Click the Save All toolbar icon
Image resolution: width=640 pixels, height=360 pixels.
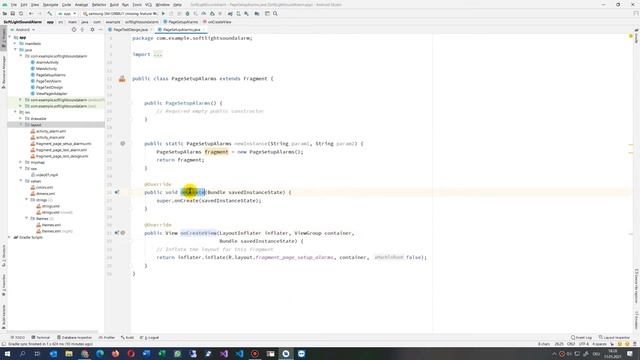(13, 13)
